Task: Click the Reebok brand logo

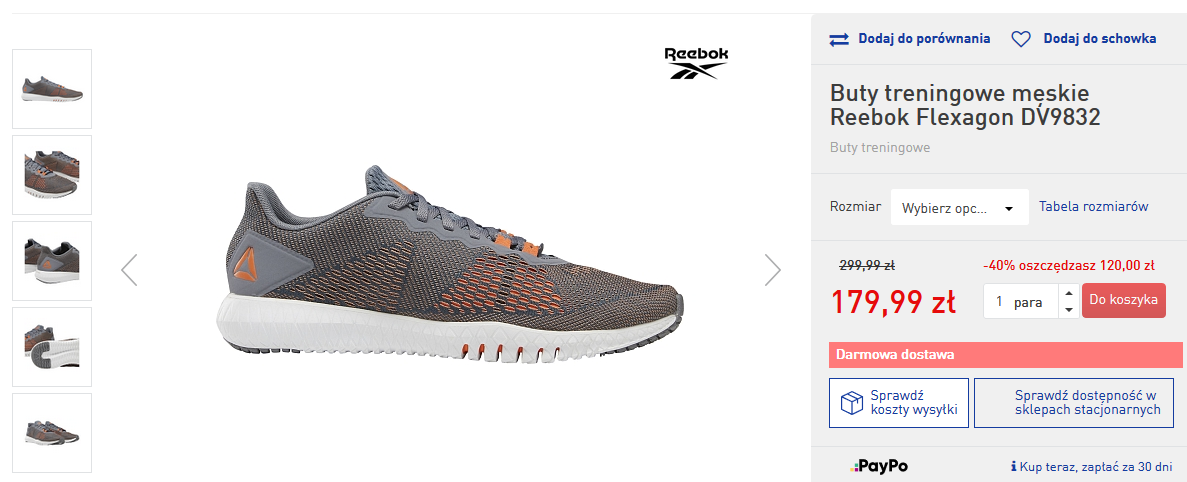Action: coord(696,63)
